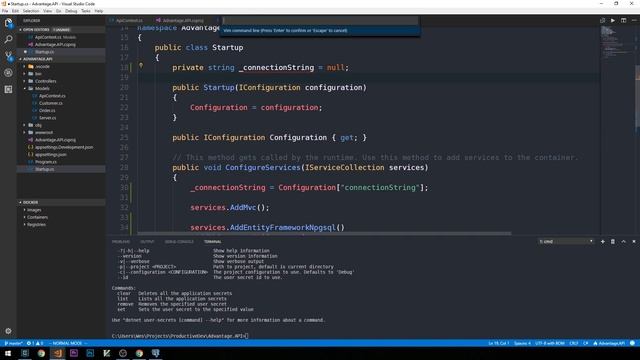Switch to the Problems panel tab
This screenshot has width=640, height=360.
[x=121, y=242]
